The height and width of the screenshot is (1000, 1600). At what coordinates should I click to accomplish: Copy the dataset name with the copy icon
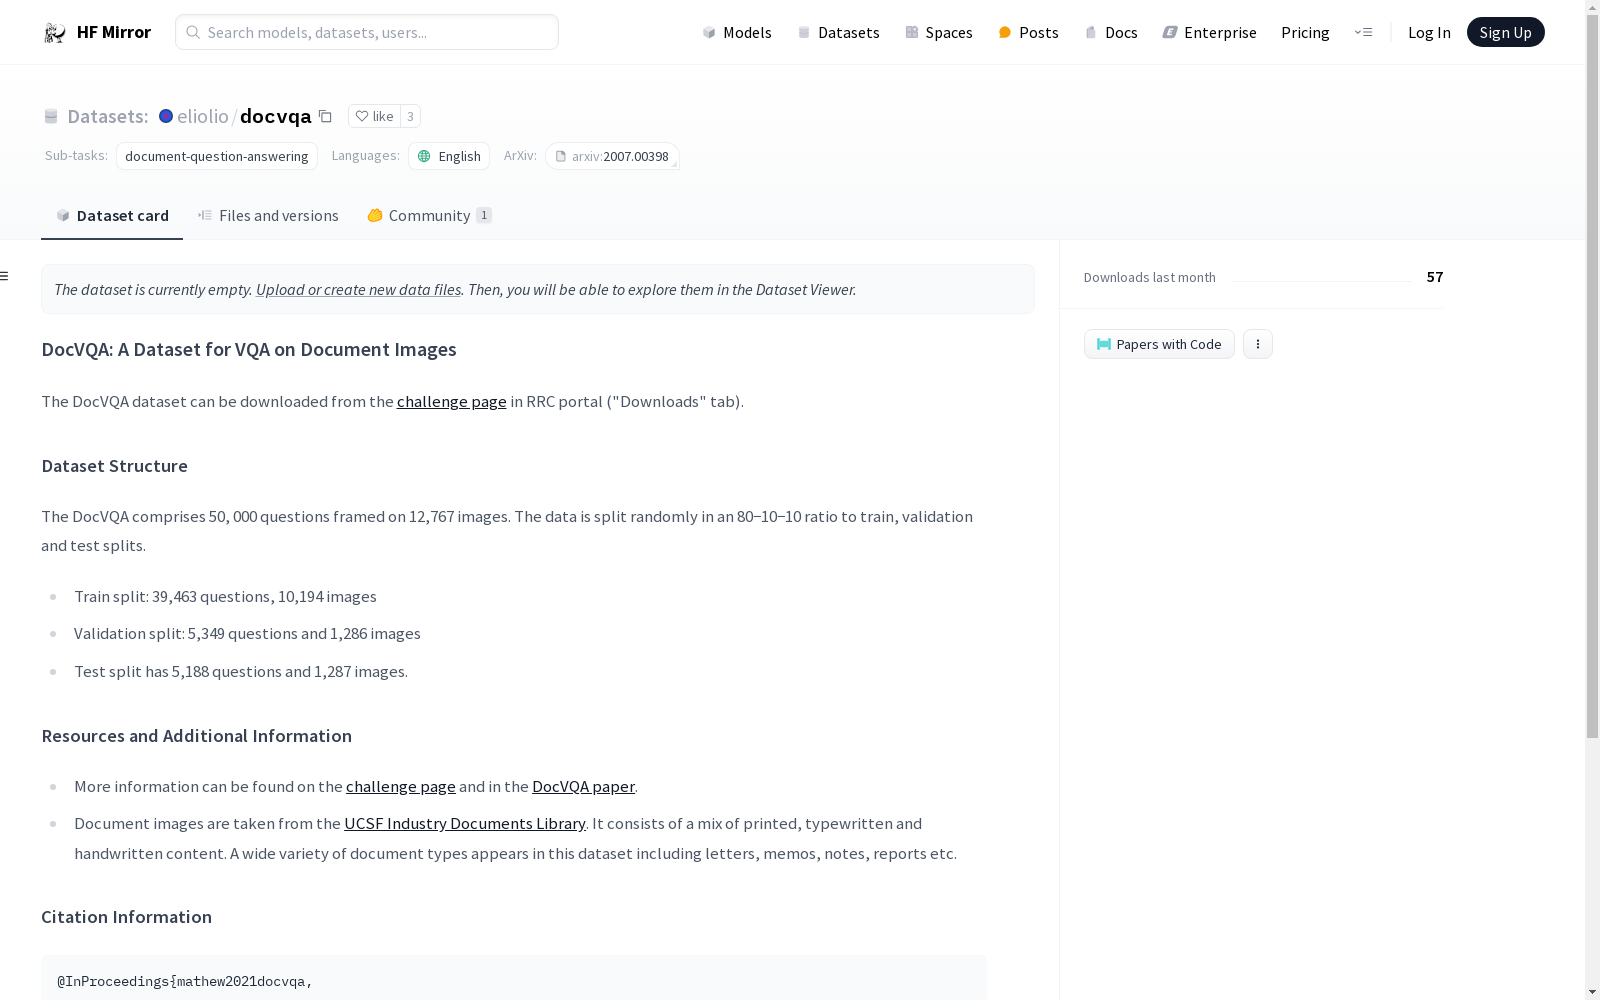point(325,116)
